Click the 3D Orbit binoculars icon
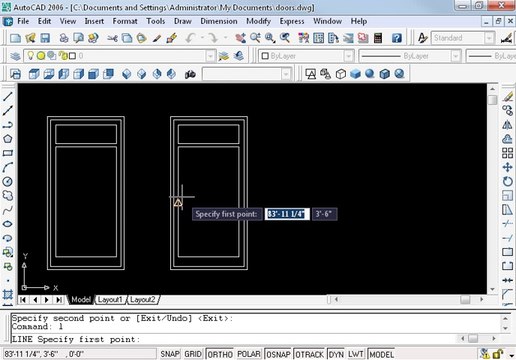Image resolution: width=516 pixels, height=360 pixels. pyautogui.click(x=190, y=74)
